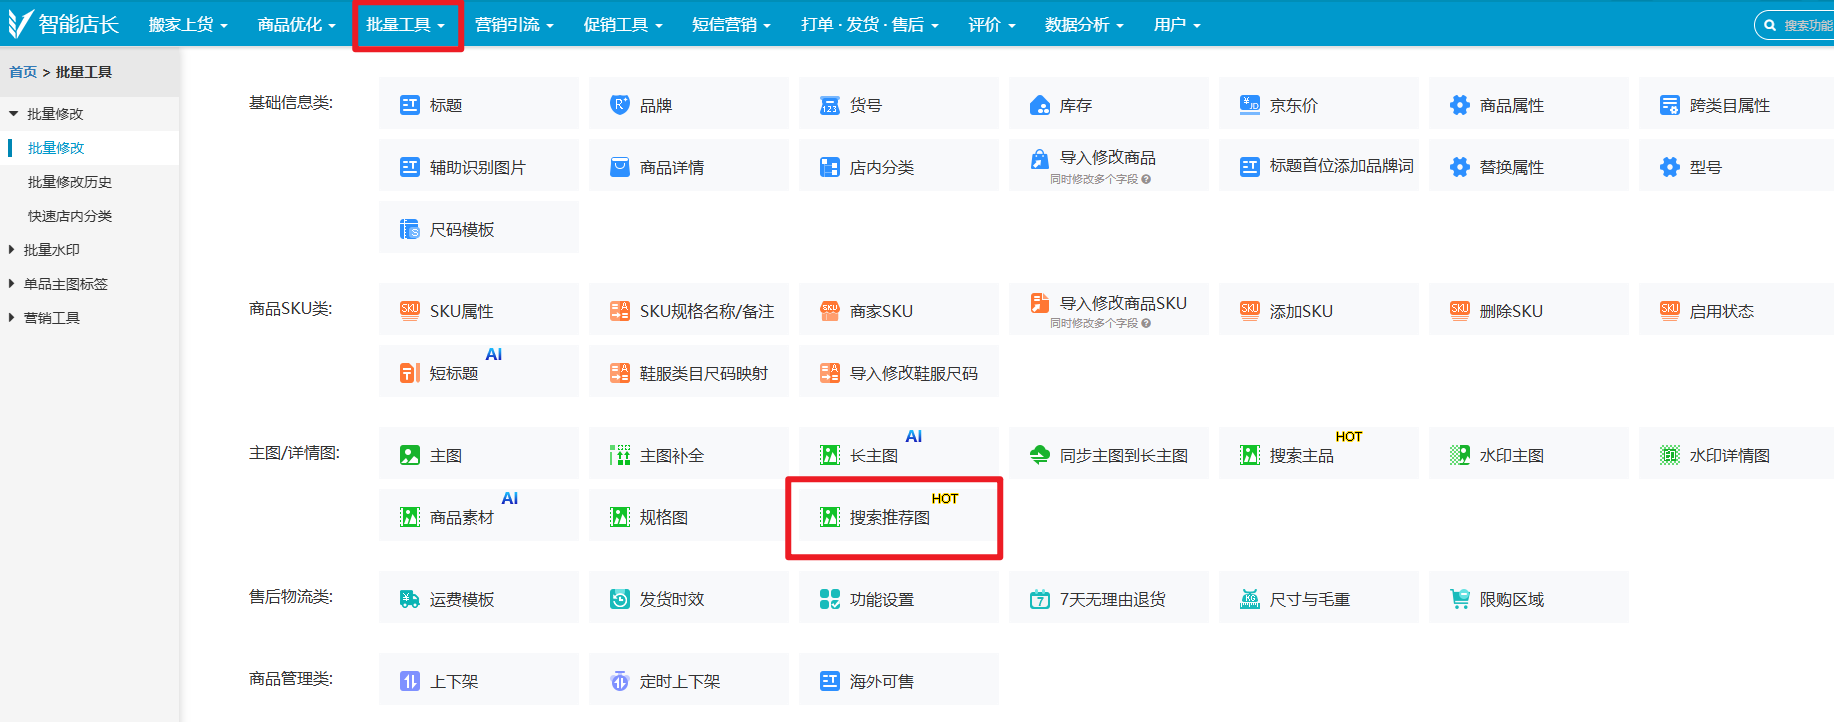1834x722 pixels.
Task: Expand the 批量水印 sidebar section
Action: (12, 250)
